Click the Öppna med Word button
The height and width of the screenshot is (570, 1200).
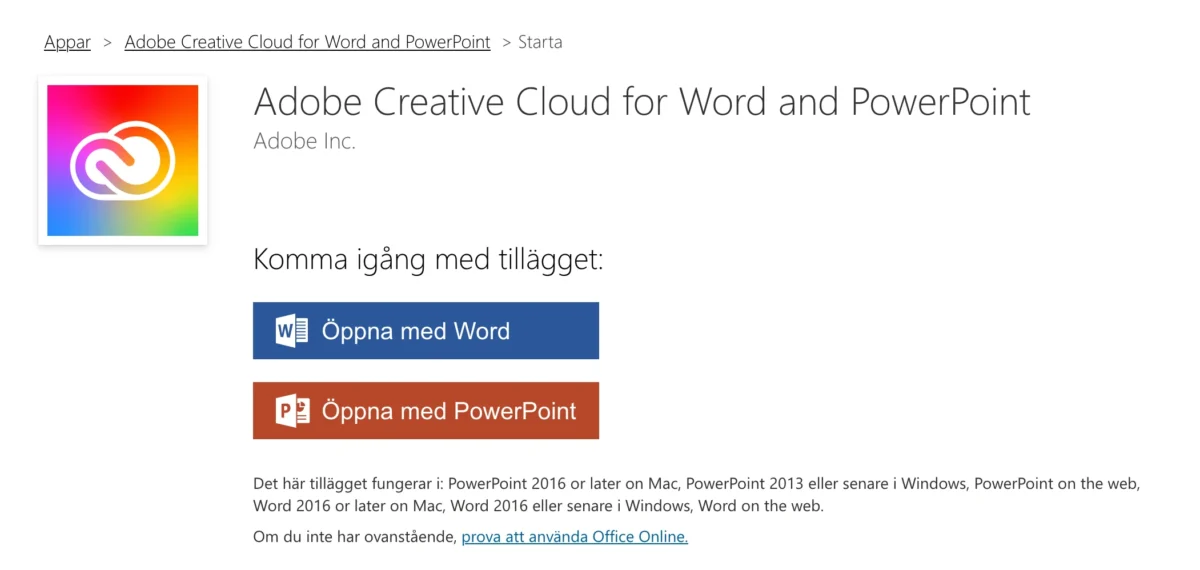[426, 331]
